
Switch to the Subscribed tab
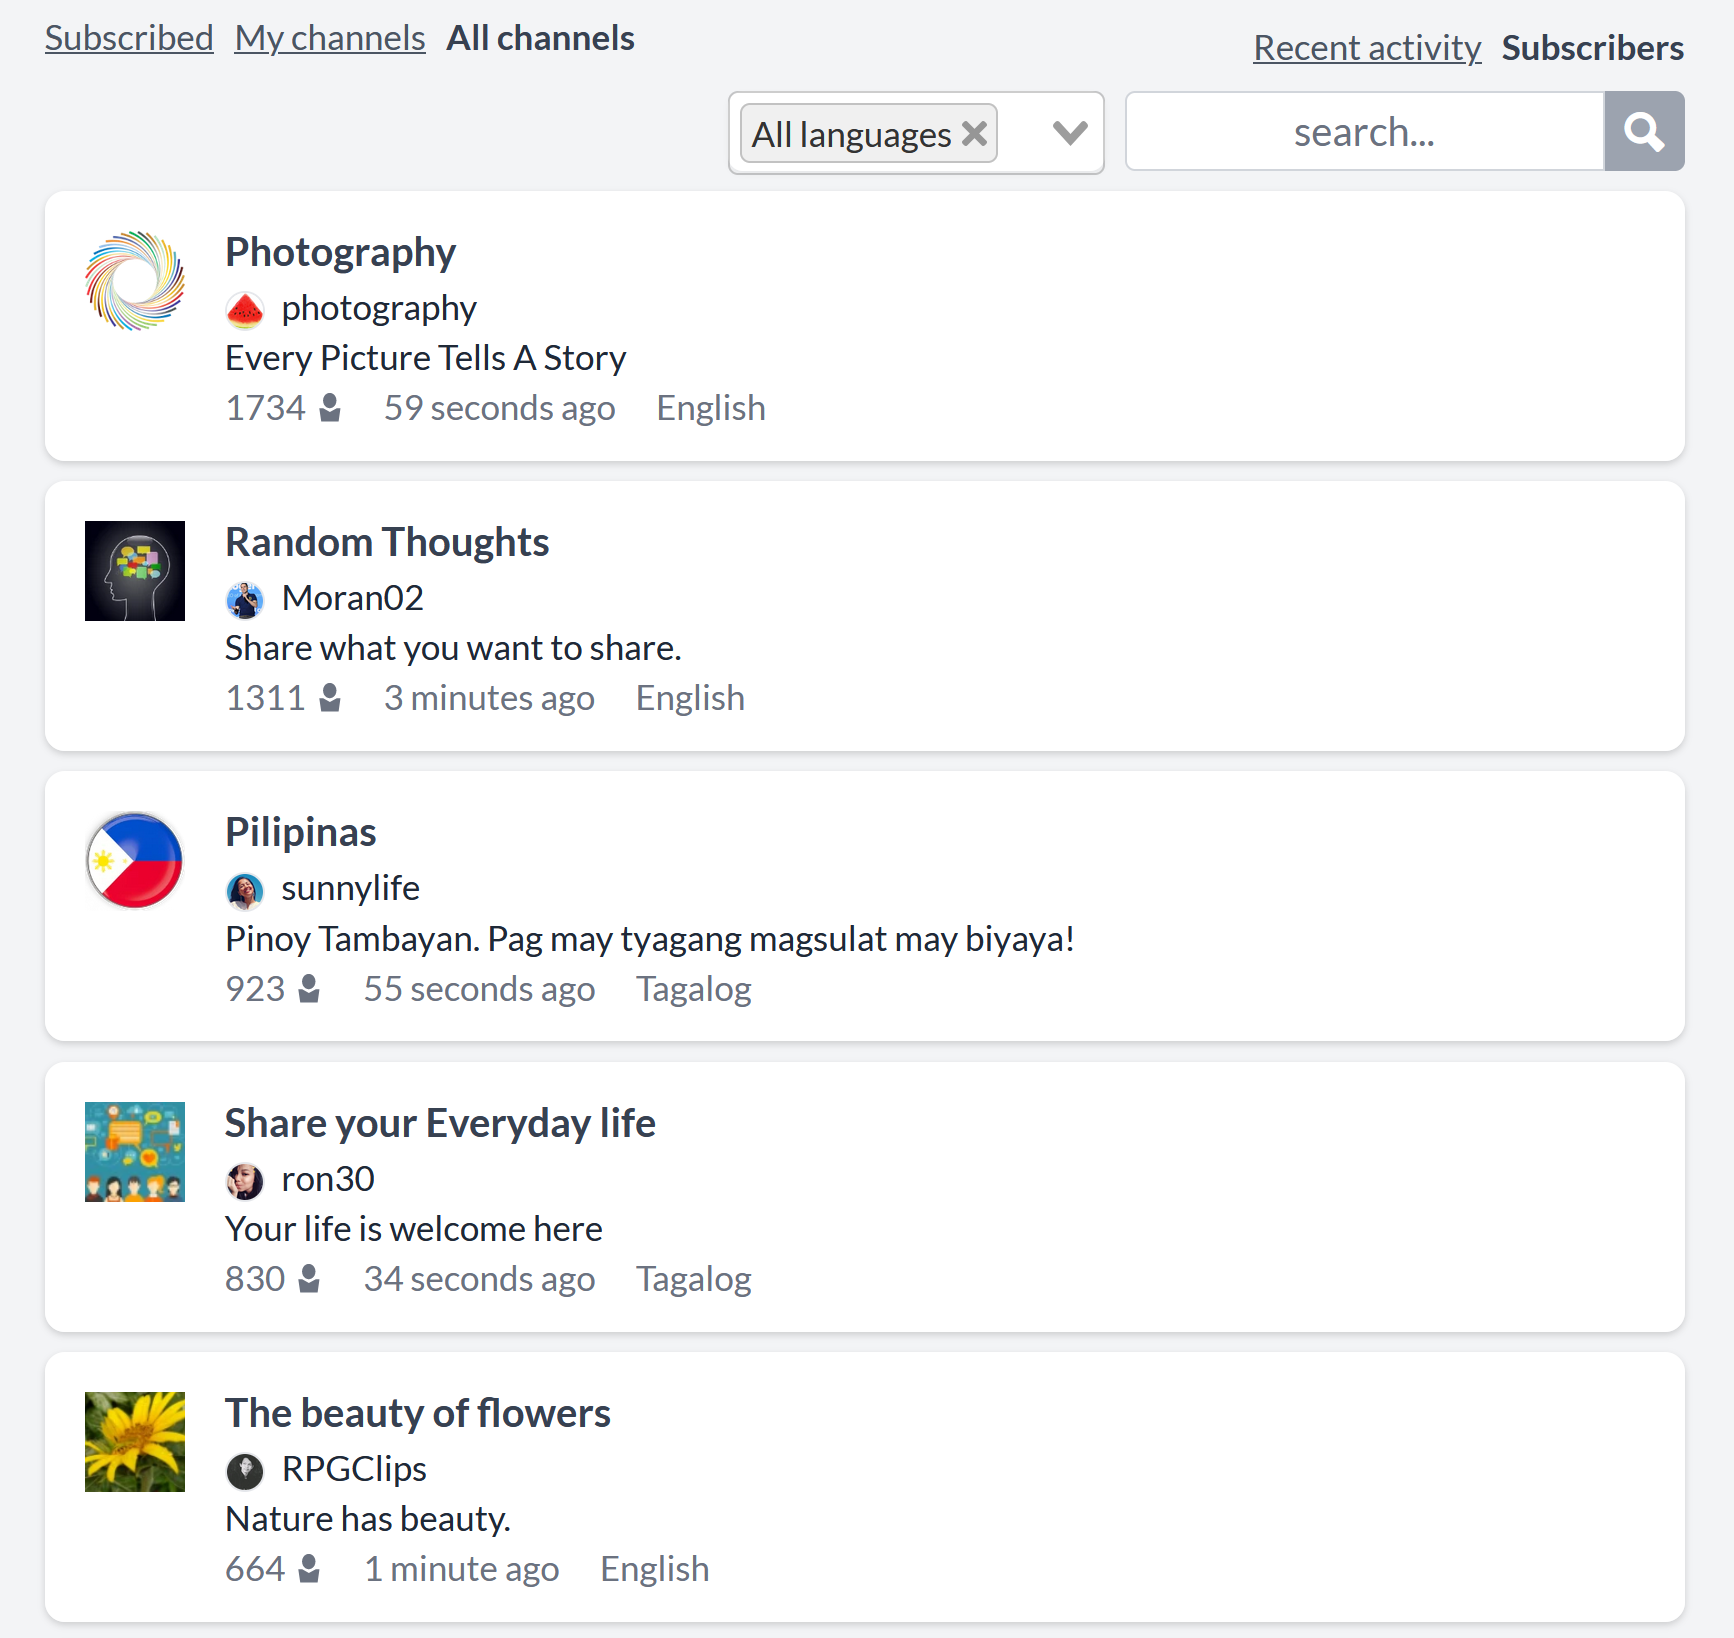pos(129,38)
